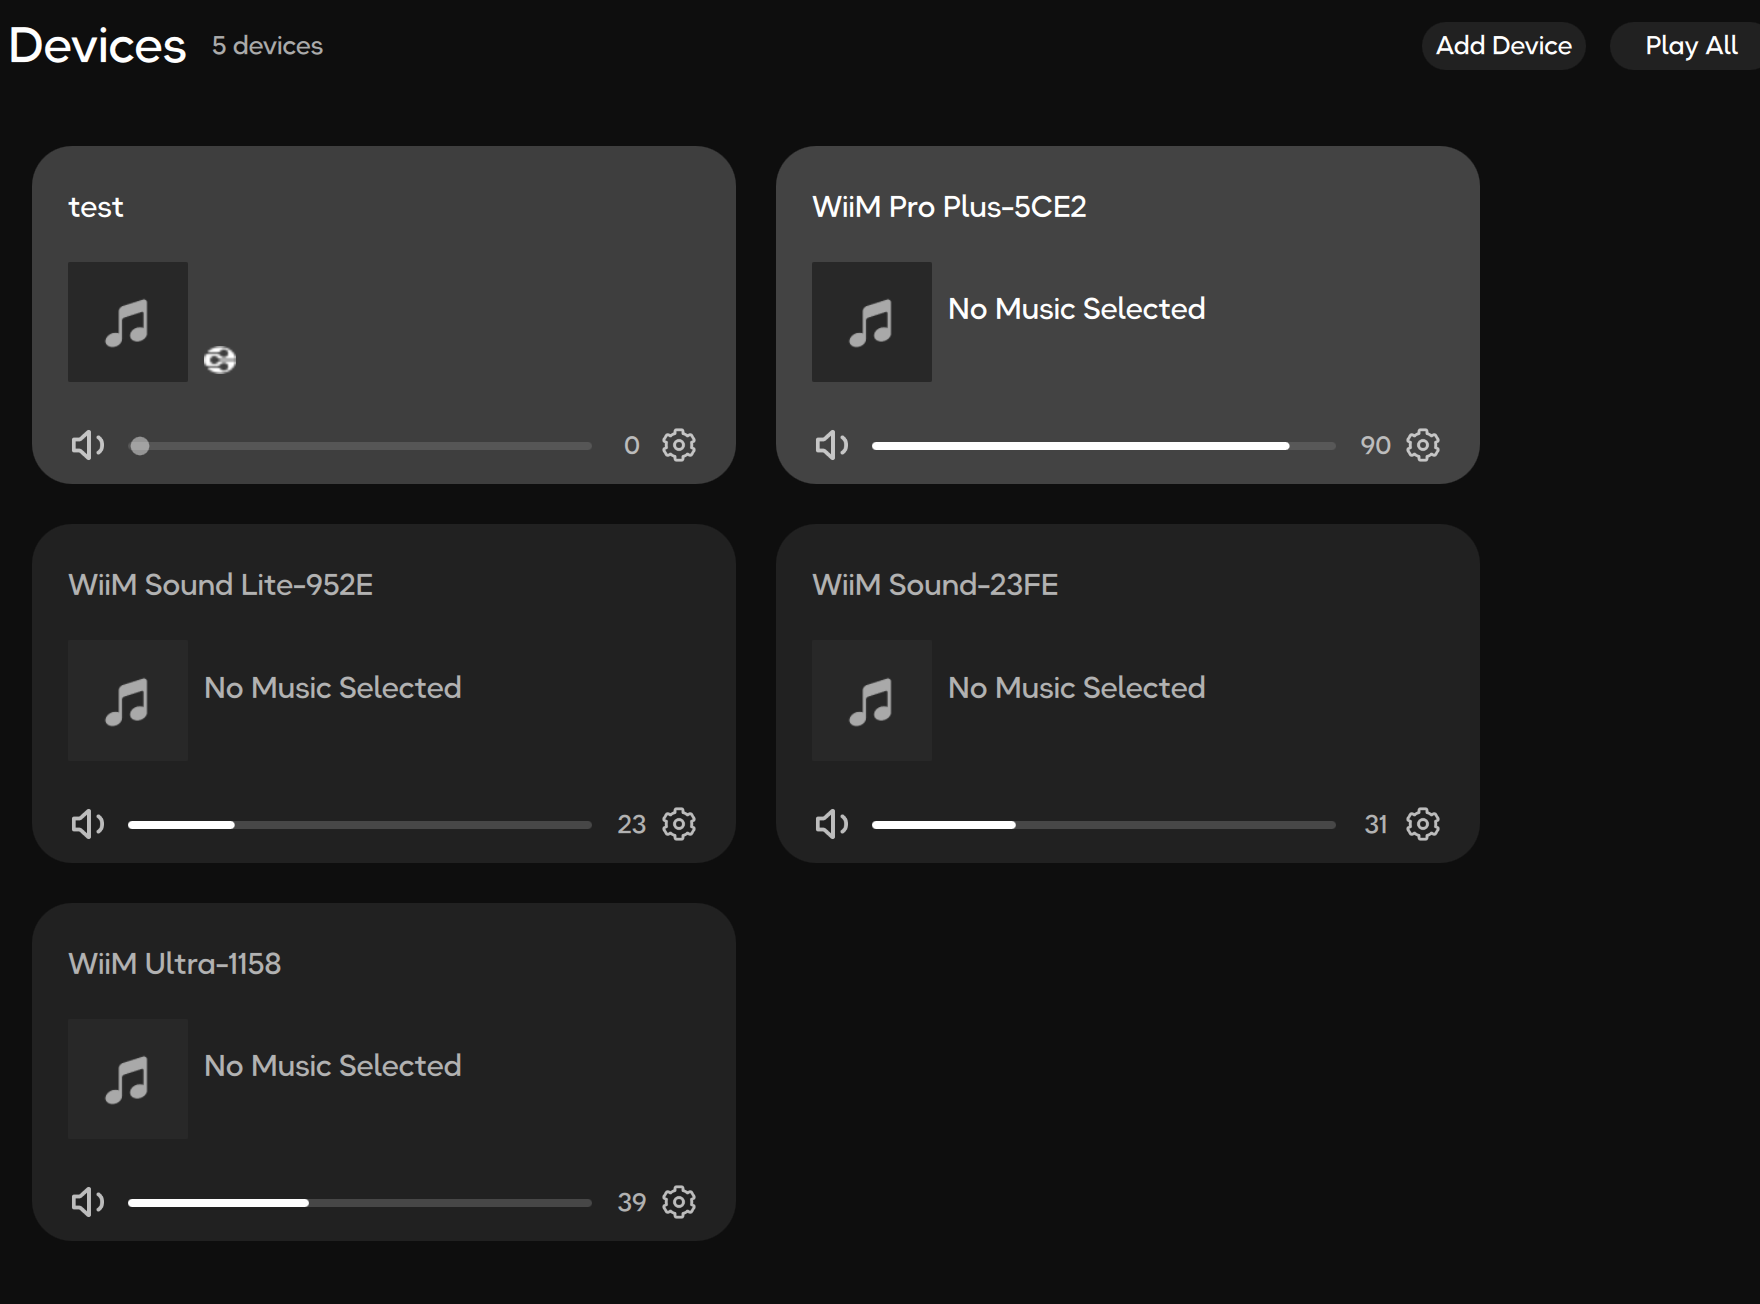Screen dimensions: 1760x1304
Task: Click volume value 31 on WiiM Sound-23FE
Action: [x=1376, y=825]
